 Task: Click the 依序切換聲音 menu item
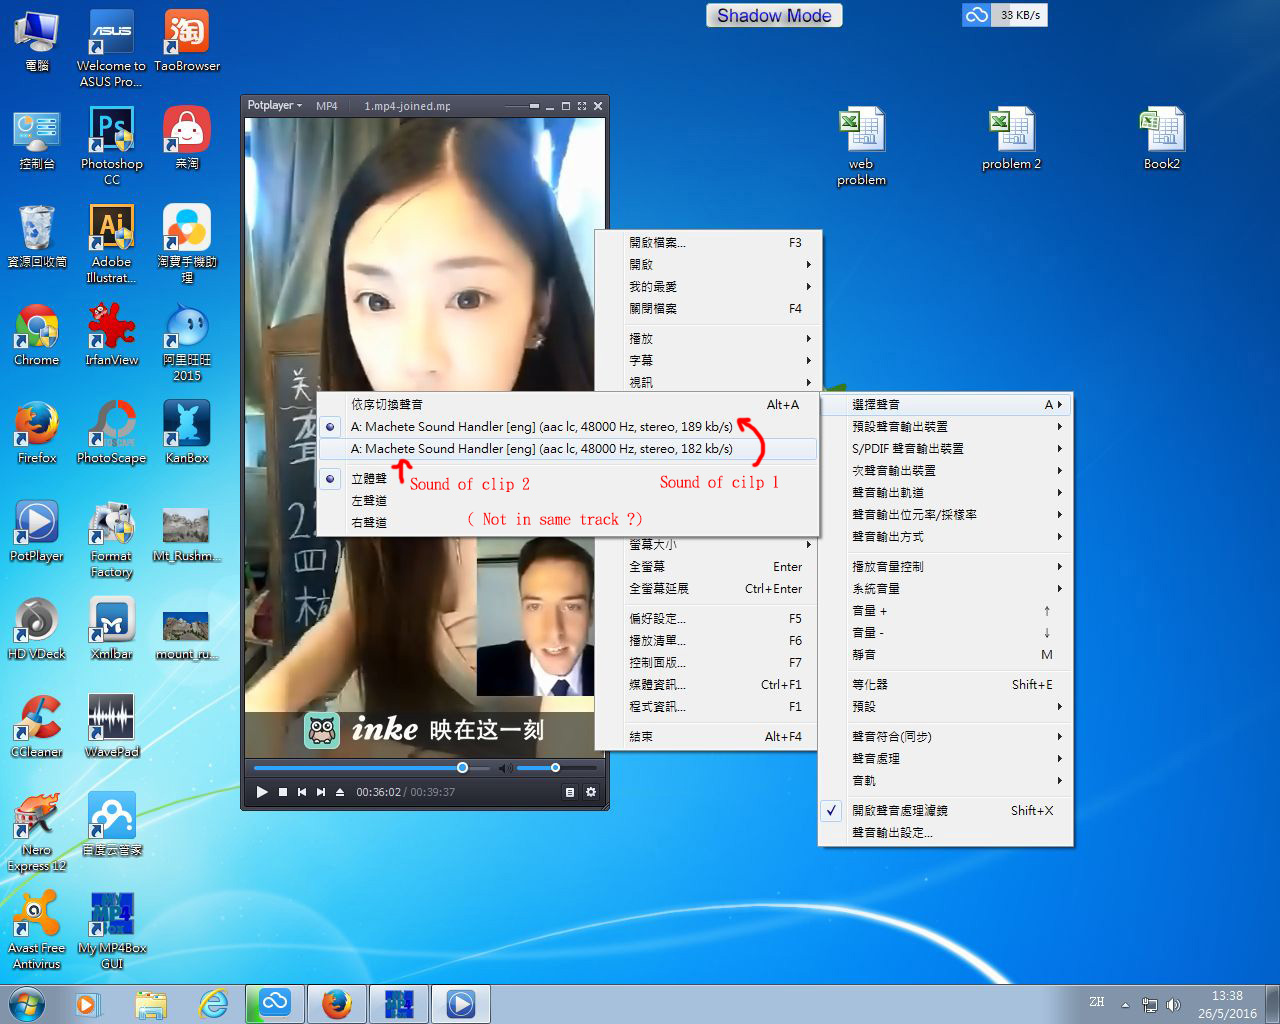click(566, 405)
